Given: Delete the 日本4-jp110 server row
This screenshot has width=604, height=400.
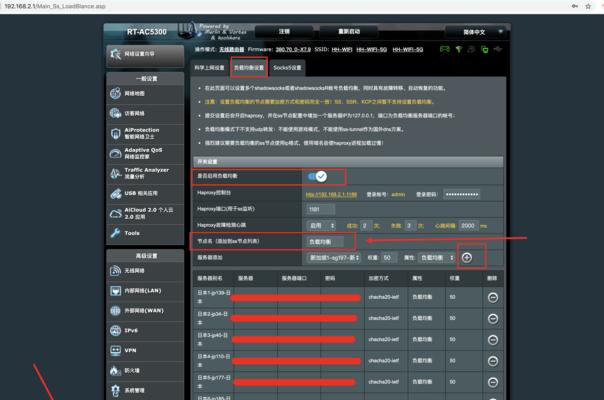Looking at the screenshot, I should point(493,361).
